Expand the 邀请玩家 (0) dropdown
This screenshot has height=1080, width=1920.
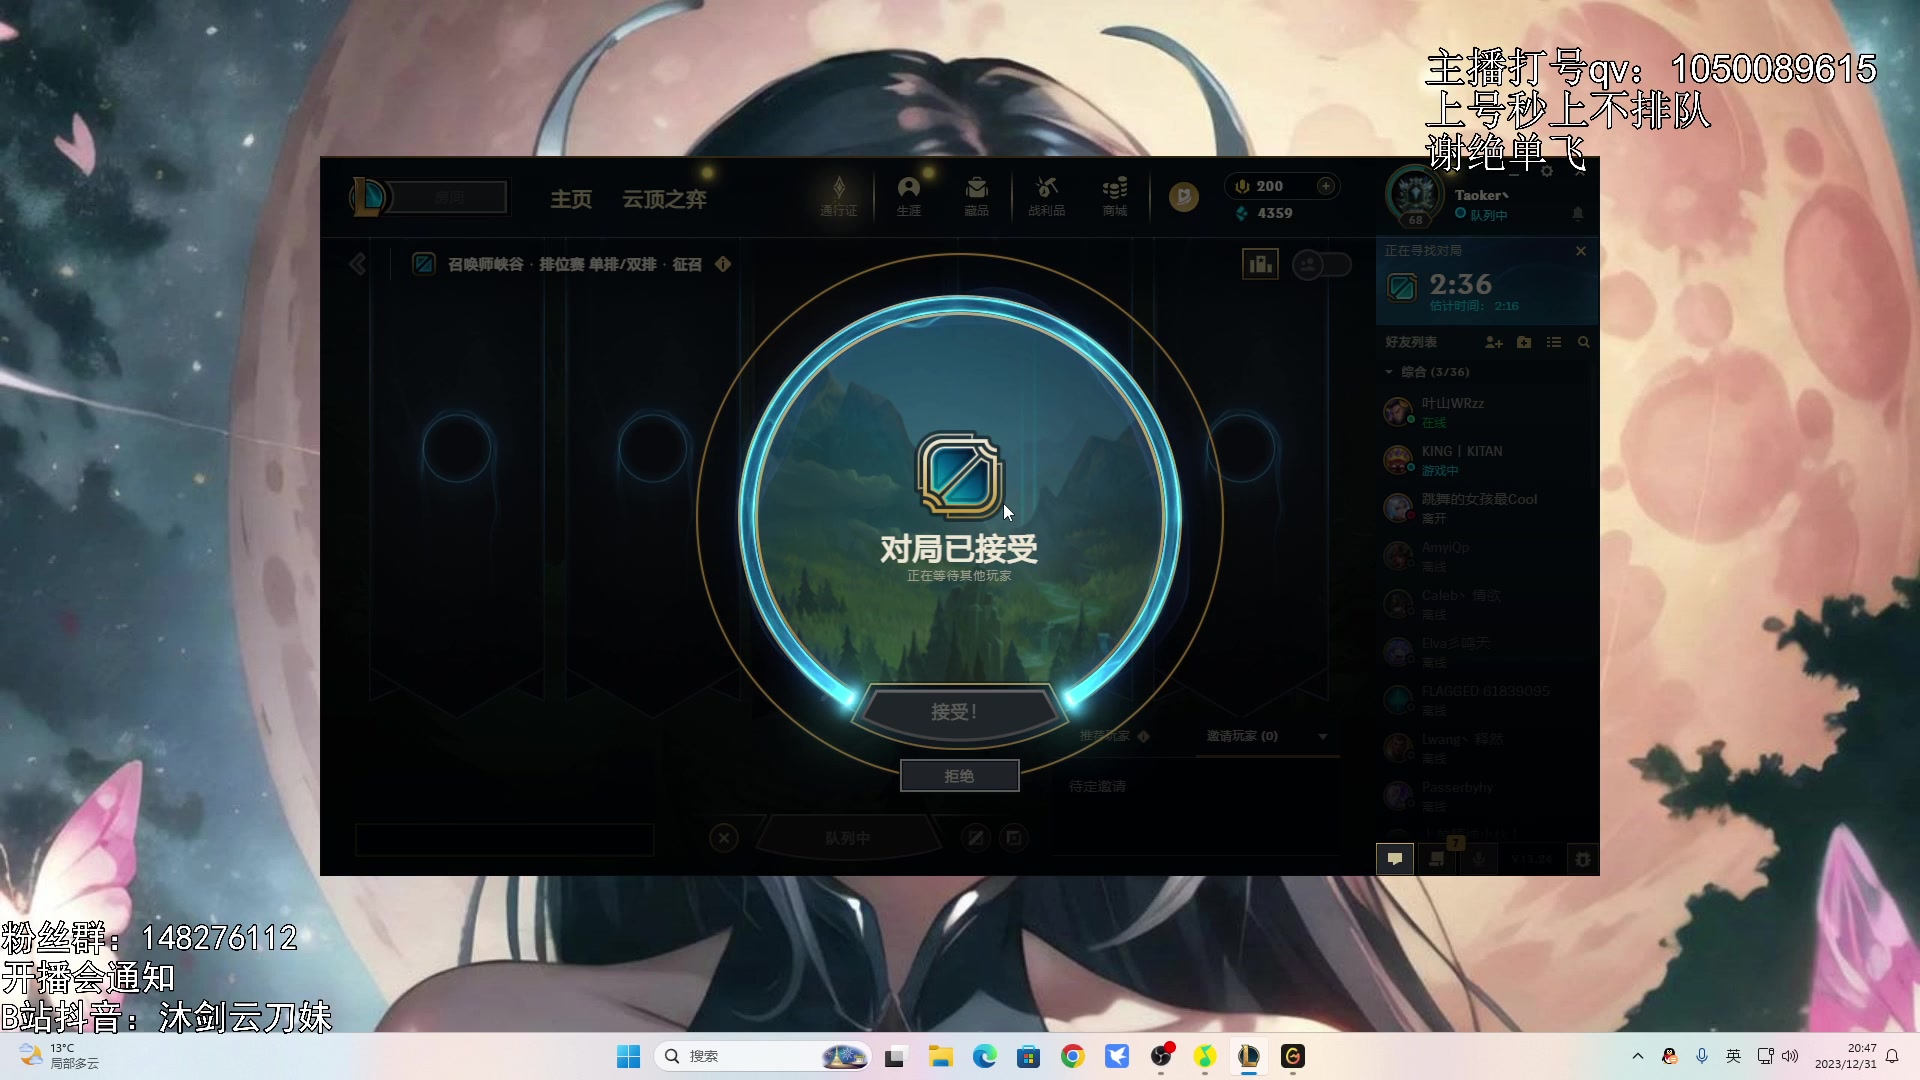pyautogui.click(x=1323, y=737)
